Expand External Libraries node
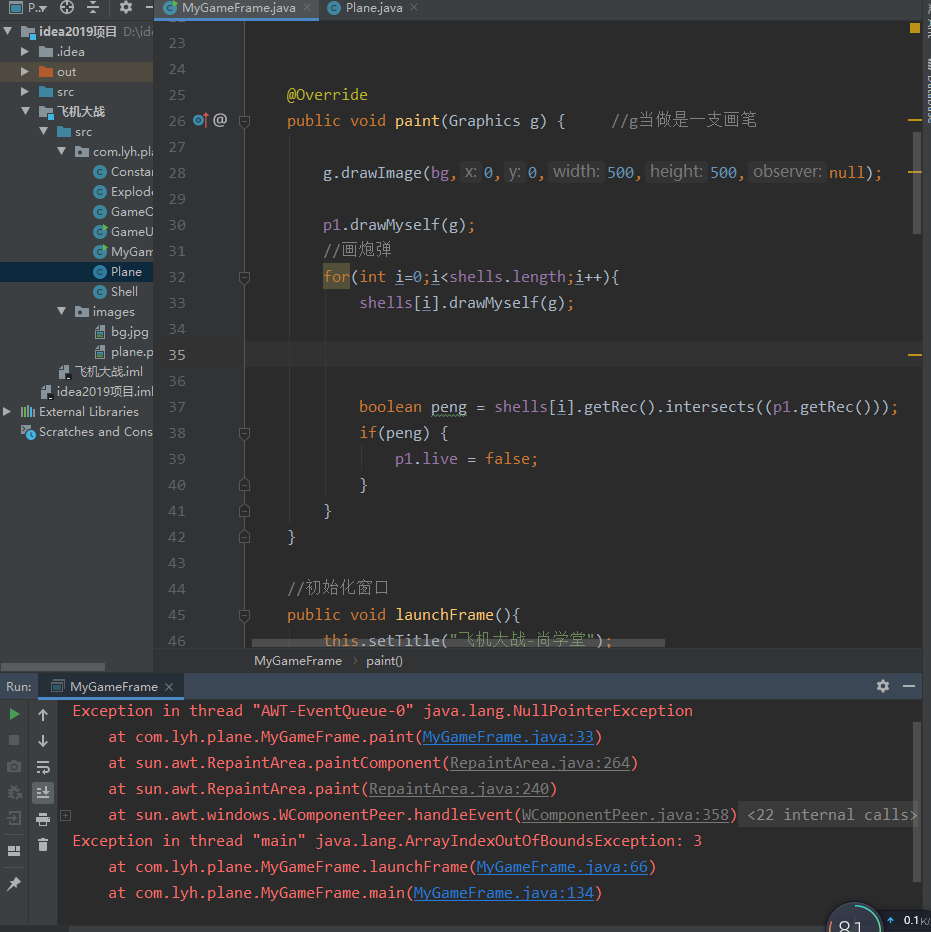 coord(7,411)
